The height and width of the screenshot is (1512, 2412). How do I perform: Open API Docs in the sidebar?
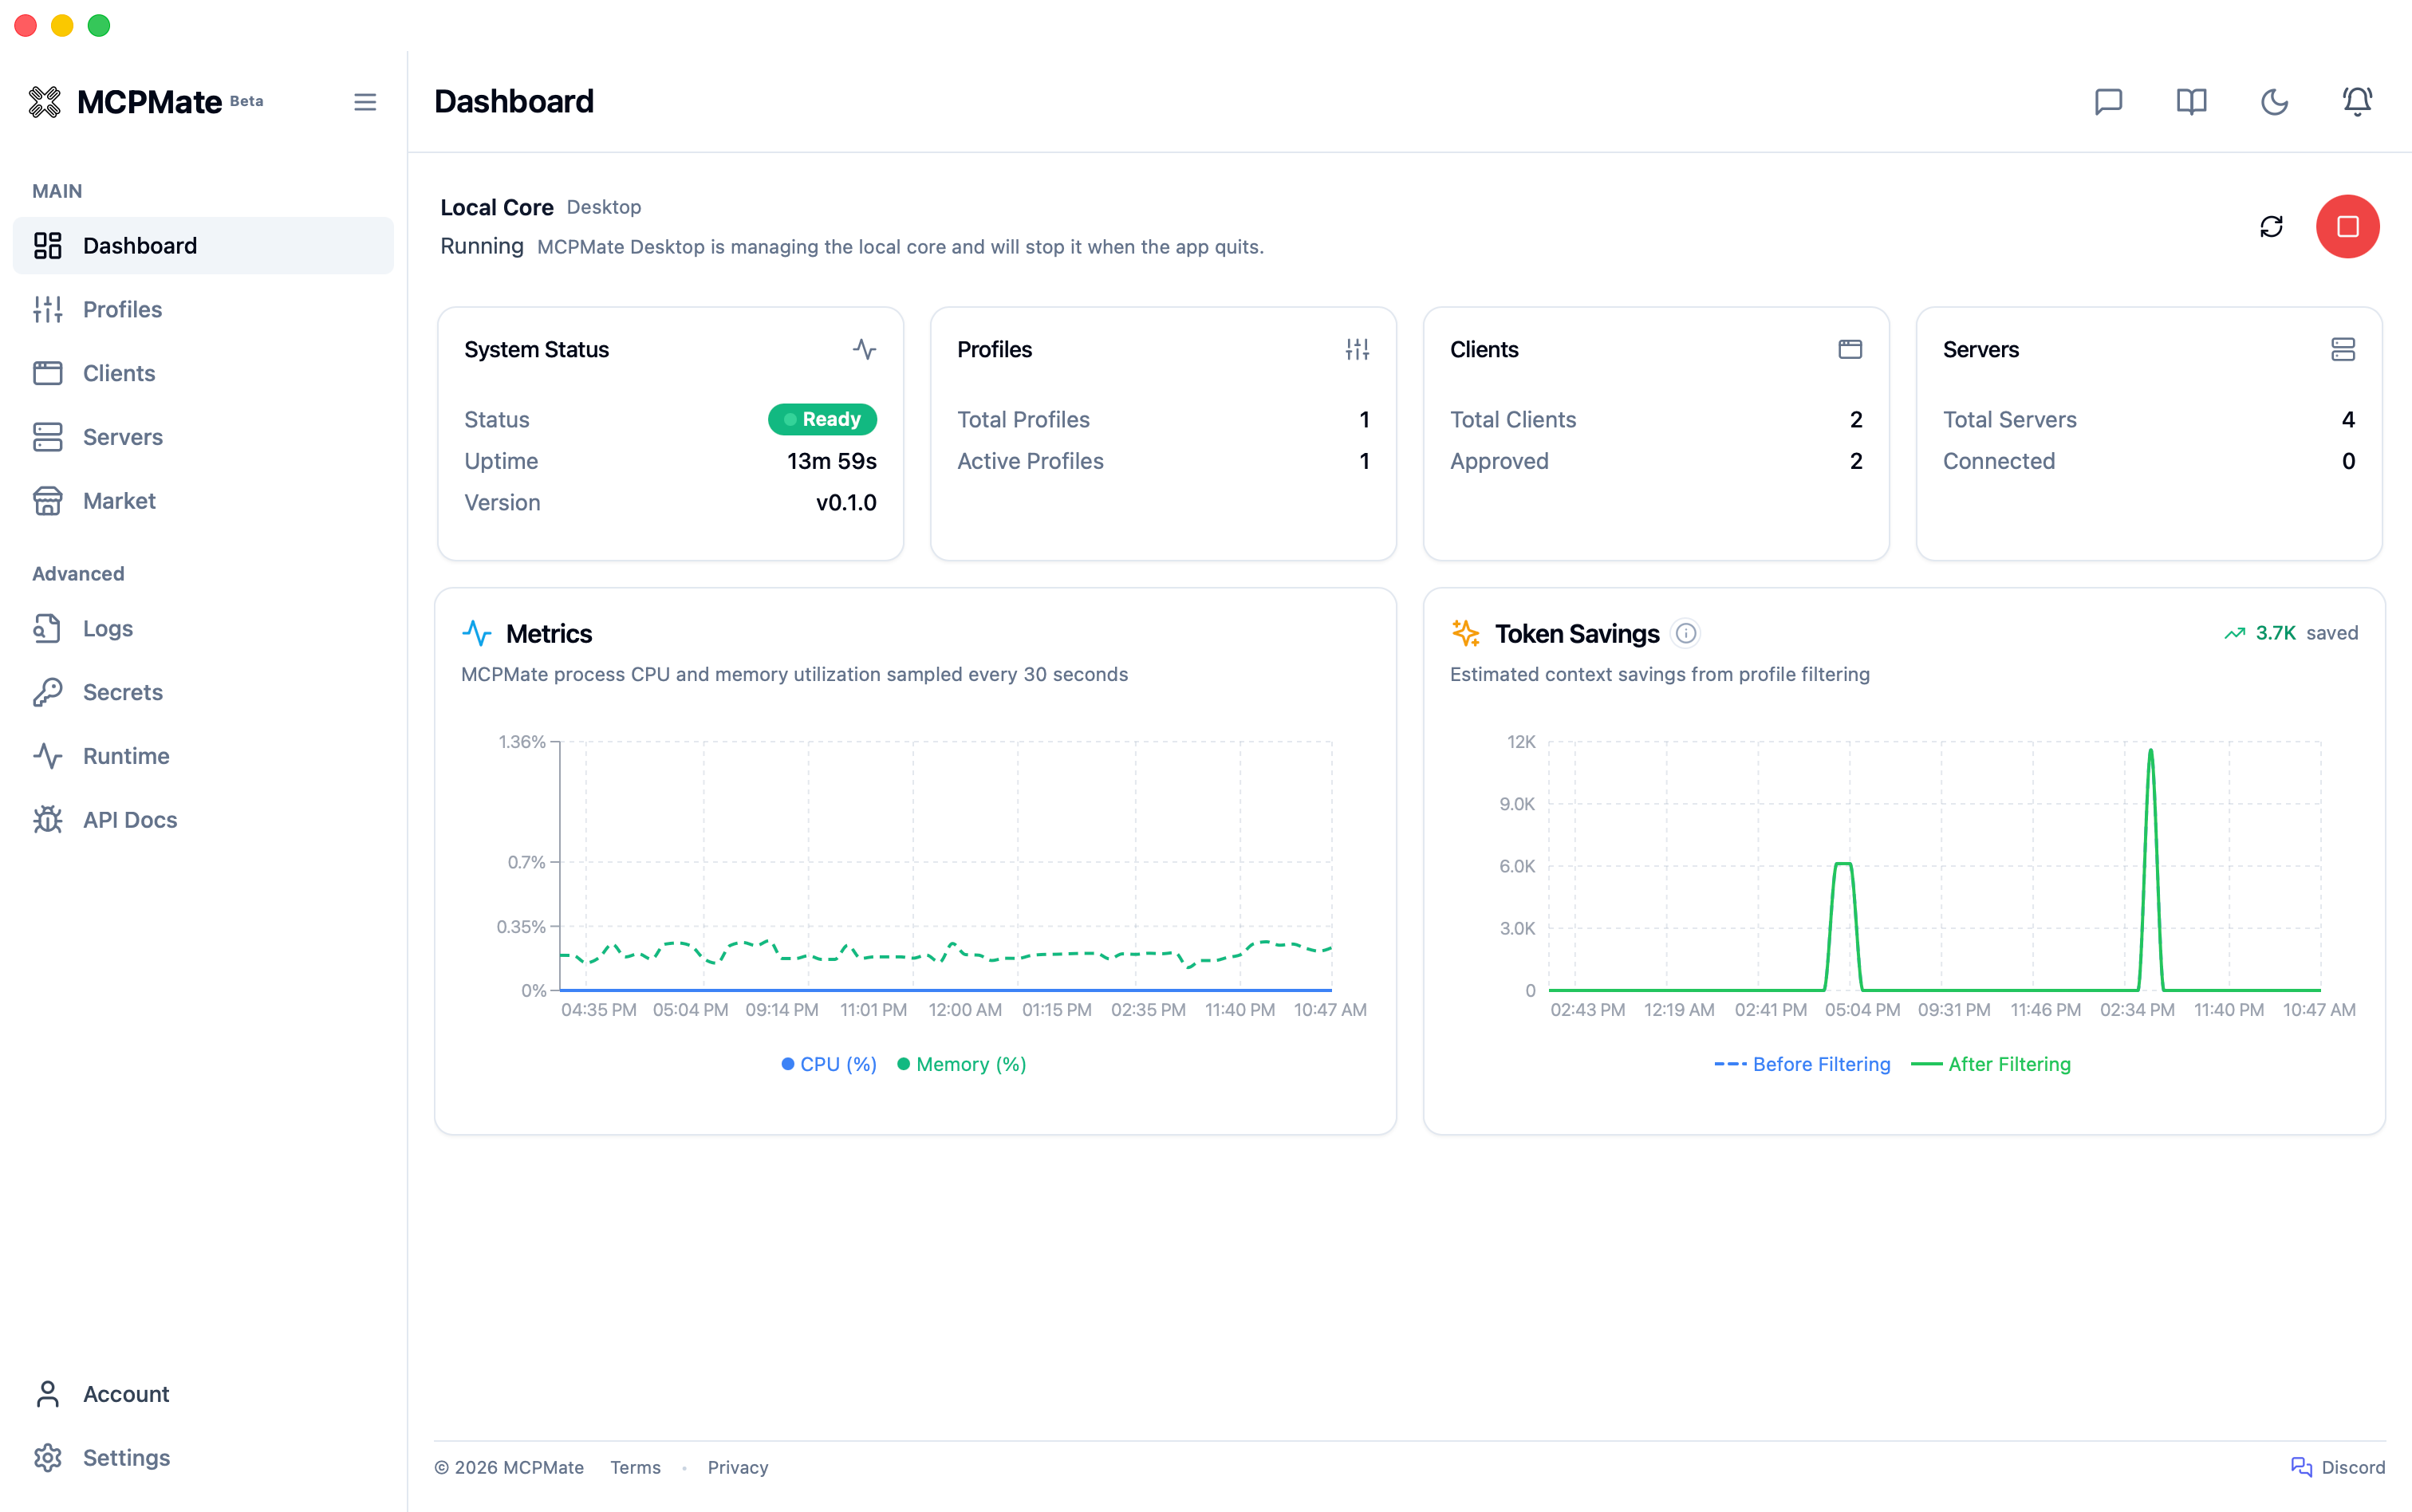coord(203,820)
